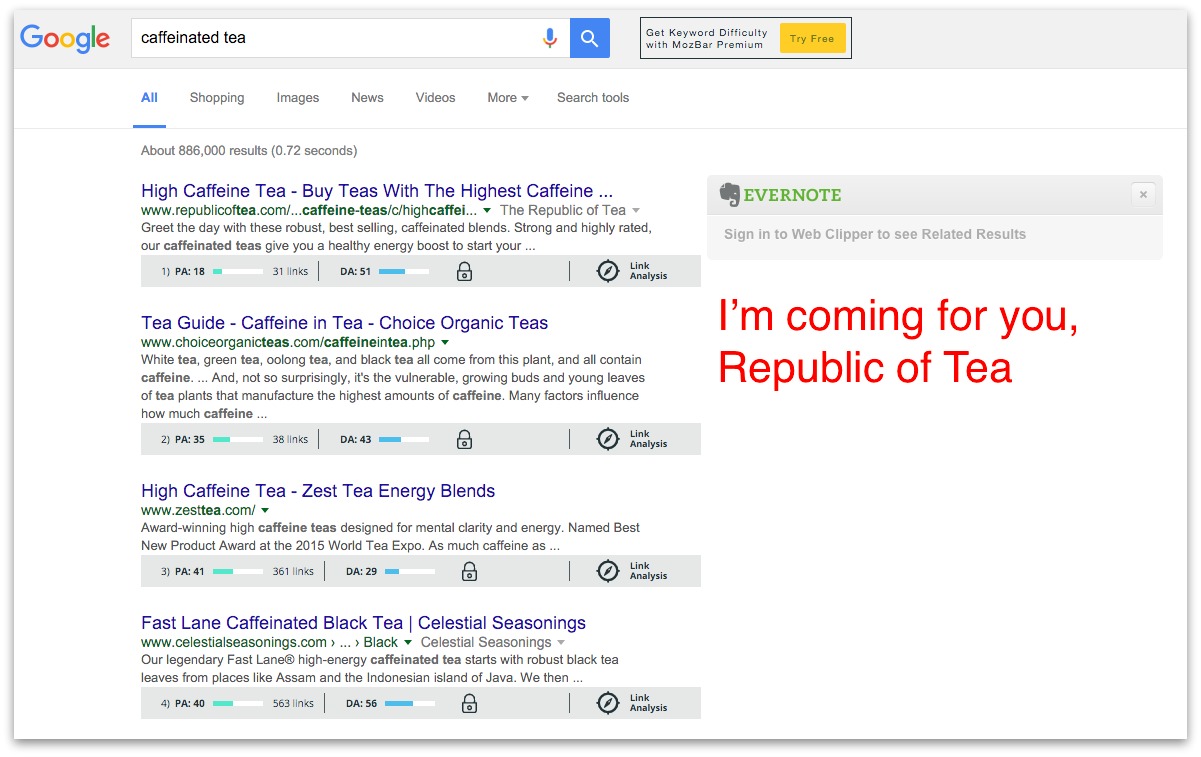The image size is (1201, 757).
Task: Open Link Analysis compass for Zest Tea result
Action: click(608, 571)
